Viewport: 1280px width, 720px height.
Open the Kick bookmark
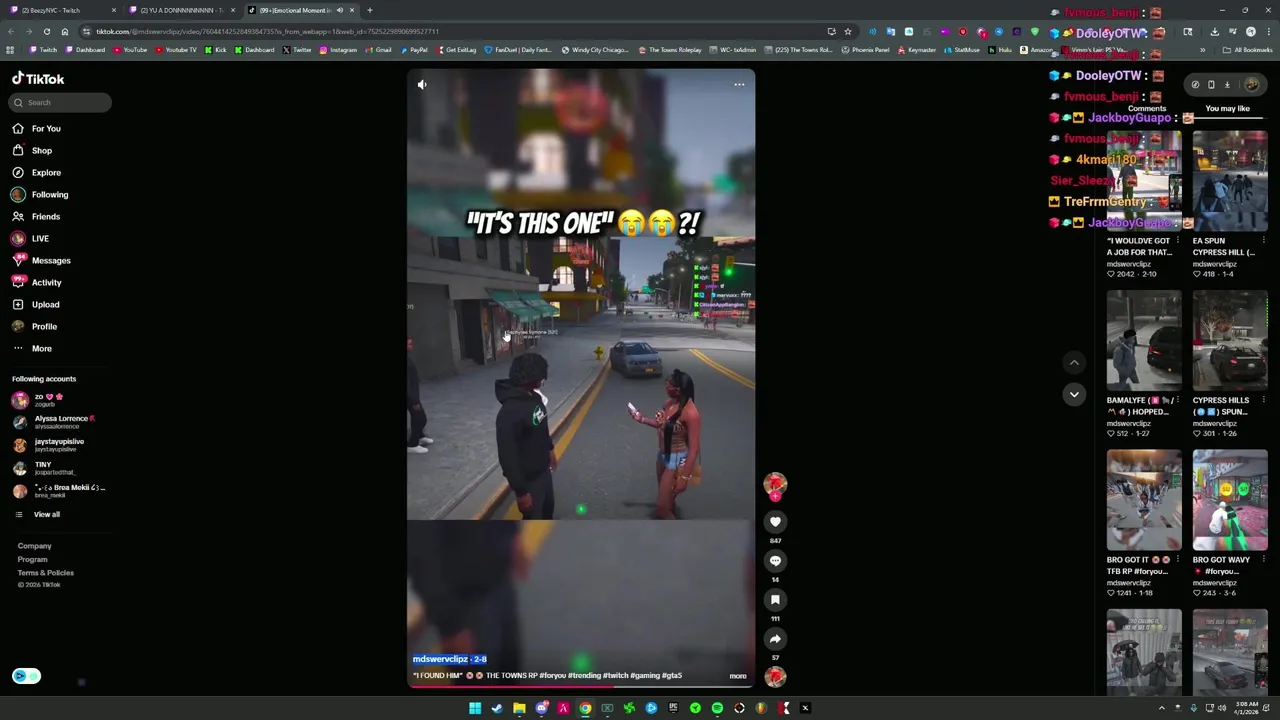[216, 50]
